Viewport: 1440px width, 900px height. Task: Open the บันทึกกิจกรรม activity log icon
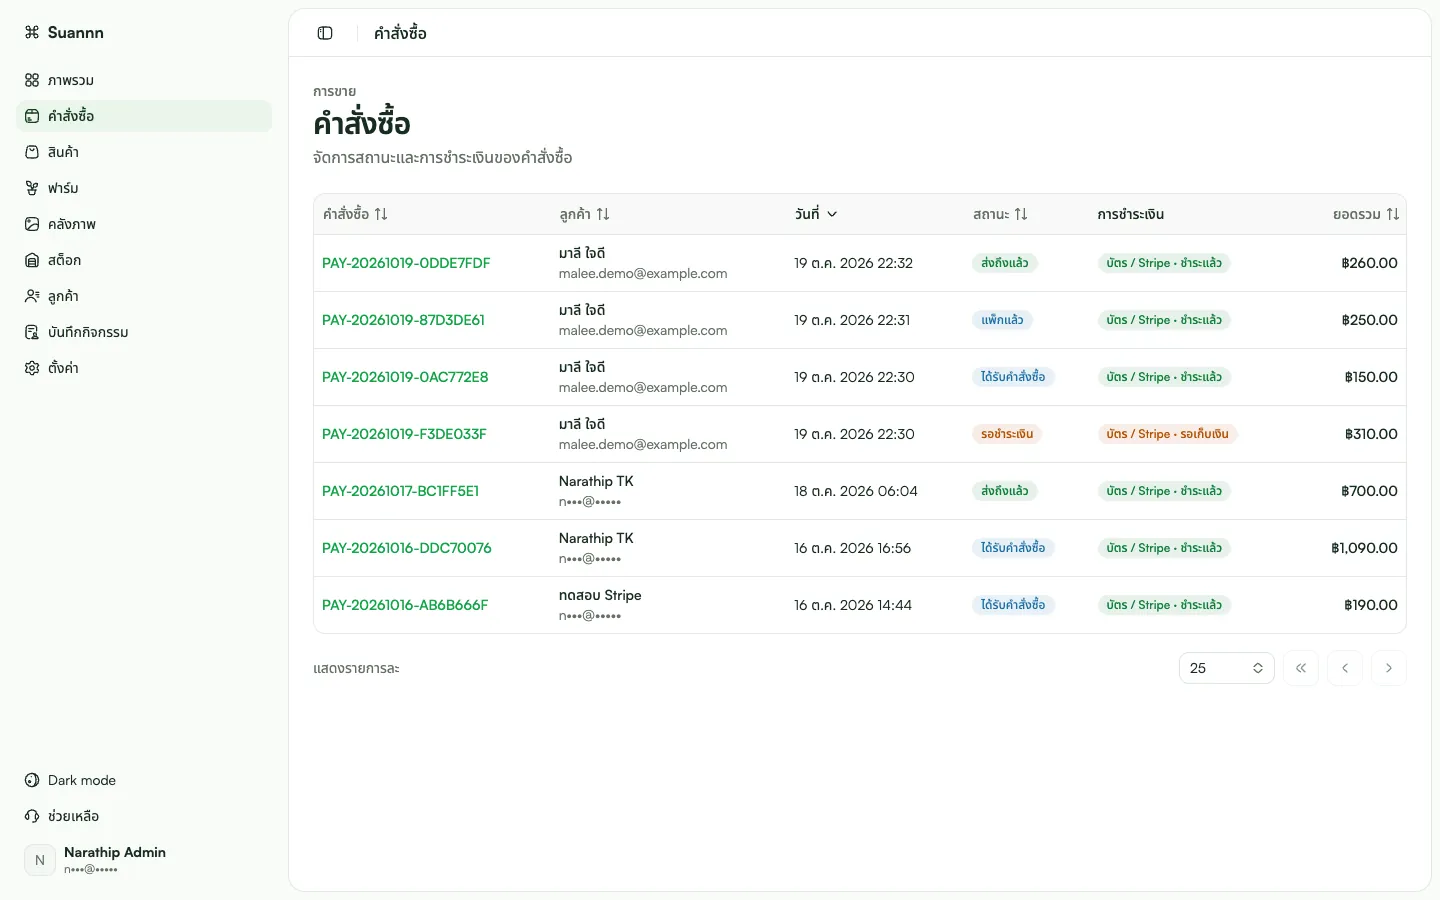(32, 332)
